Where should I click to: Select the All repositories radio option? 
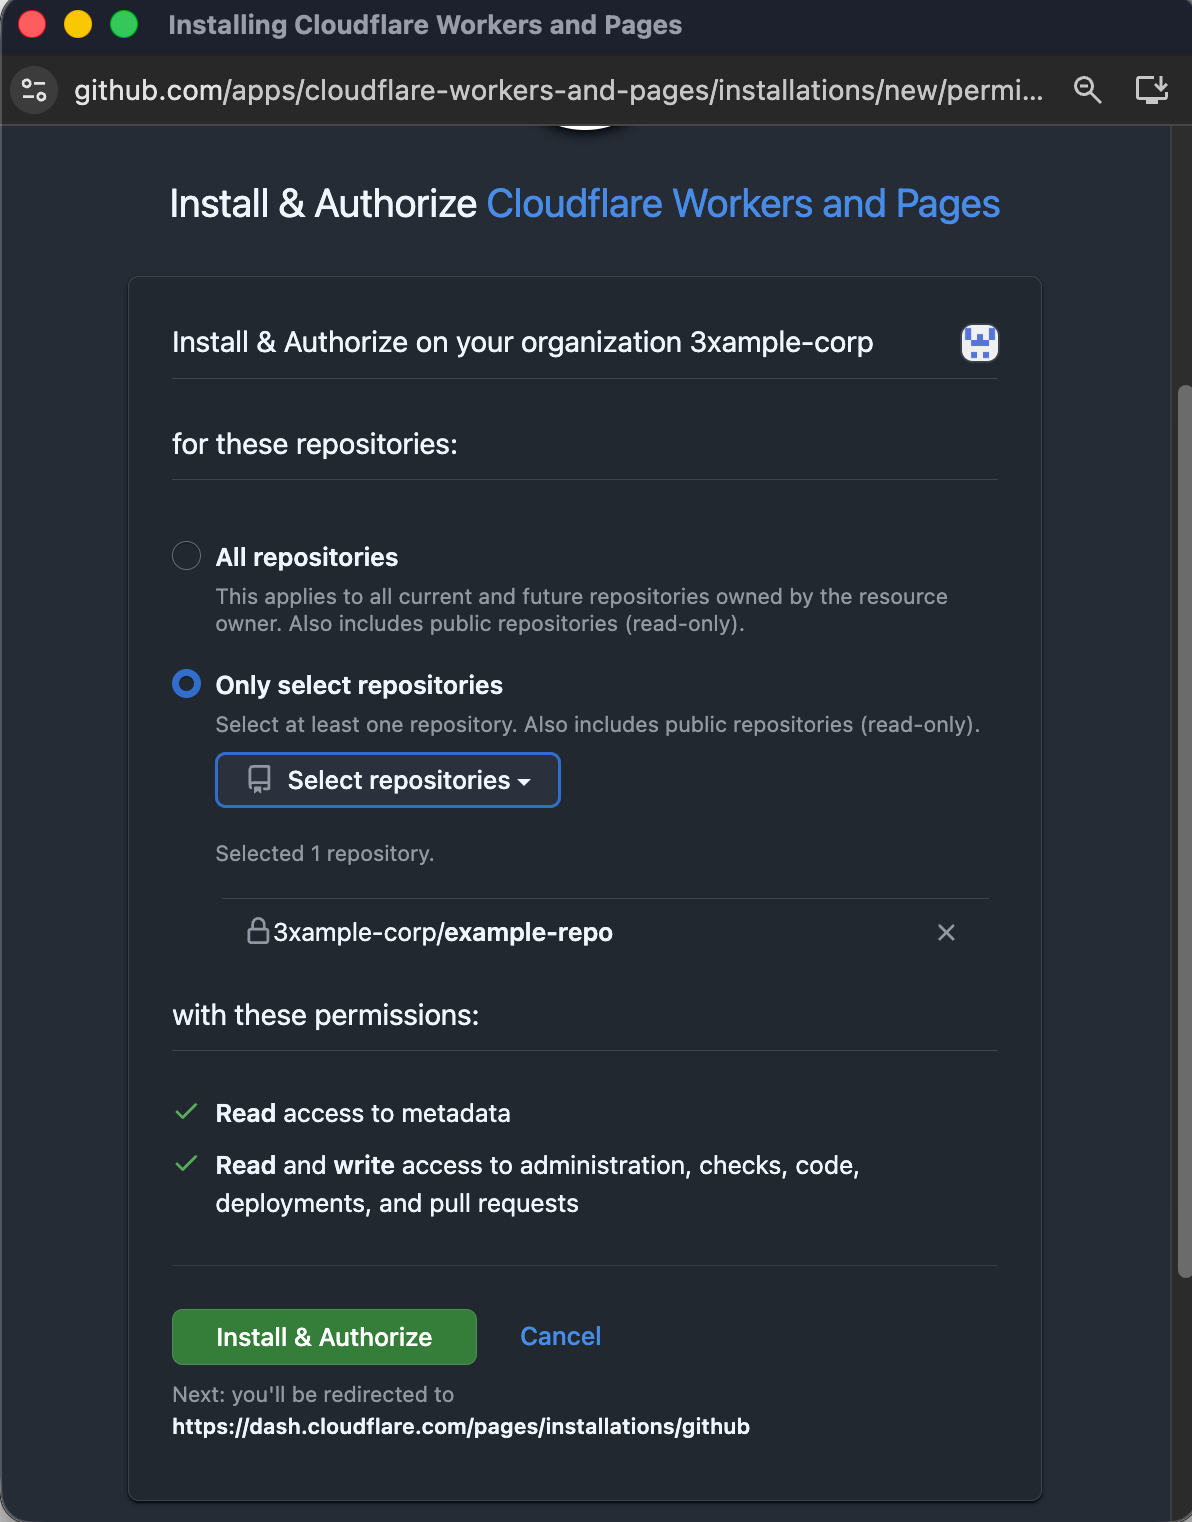tap(187, 555)
